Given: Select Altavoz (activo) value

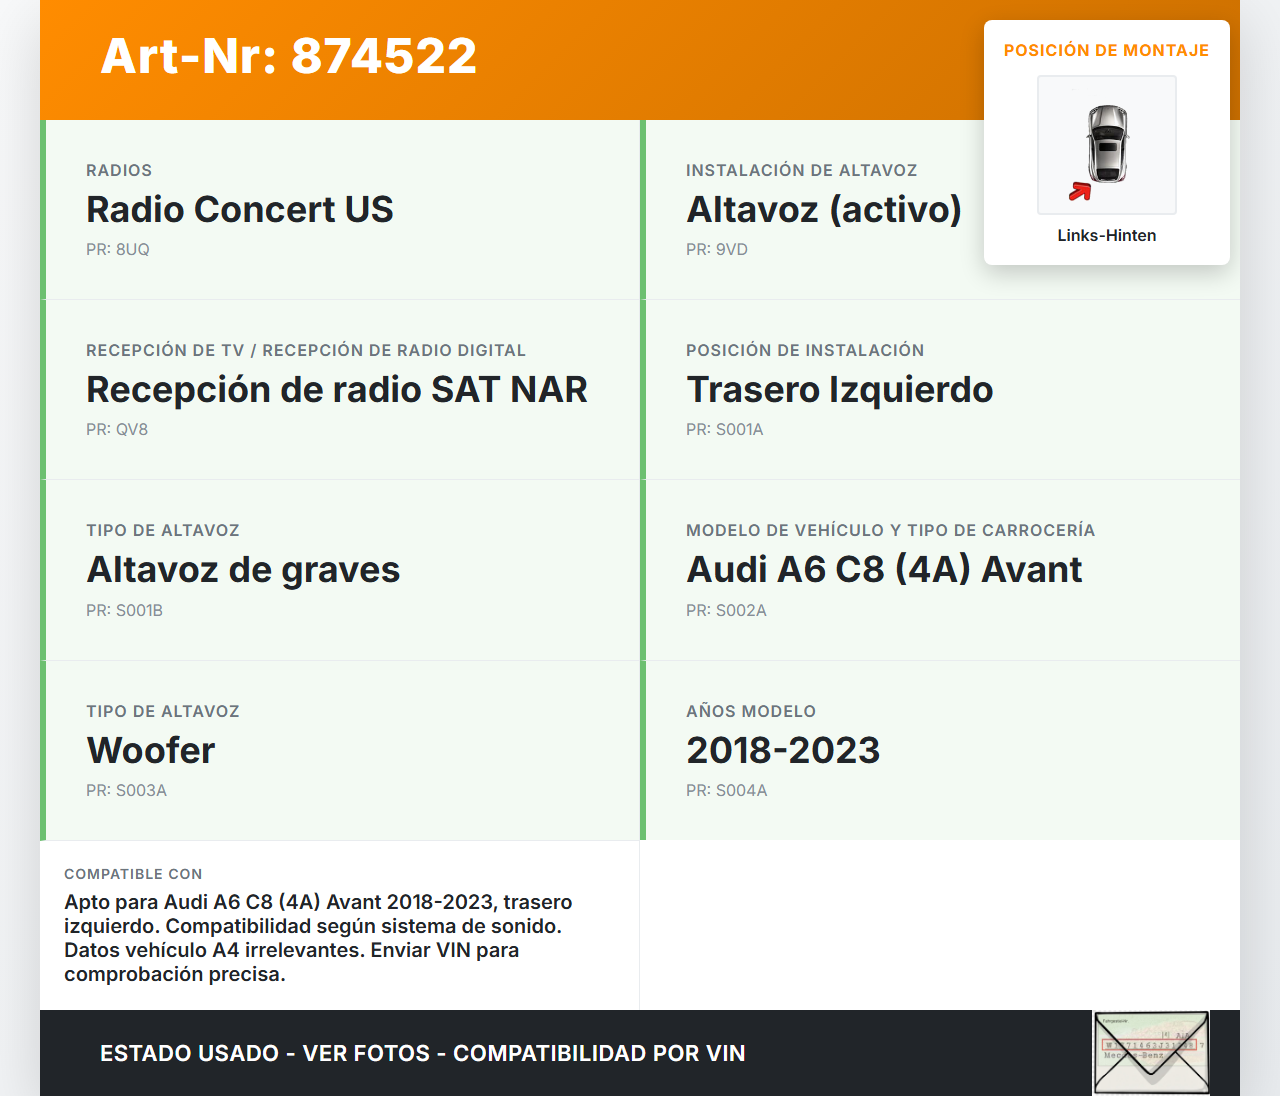Looking at the screenshot, I should tap(824, 210).
